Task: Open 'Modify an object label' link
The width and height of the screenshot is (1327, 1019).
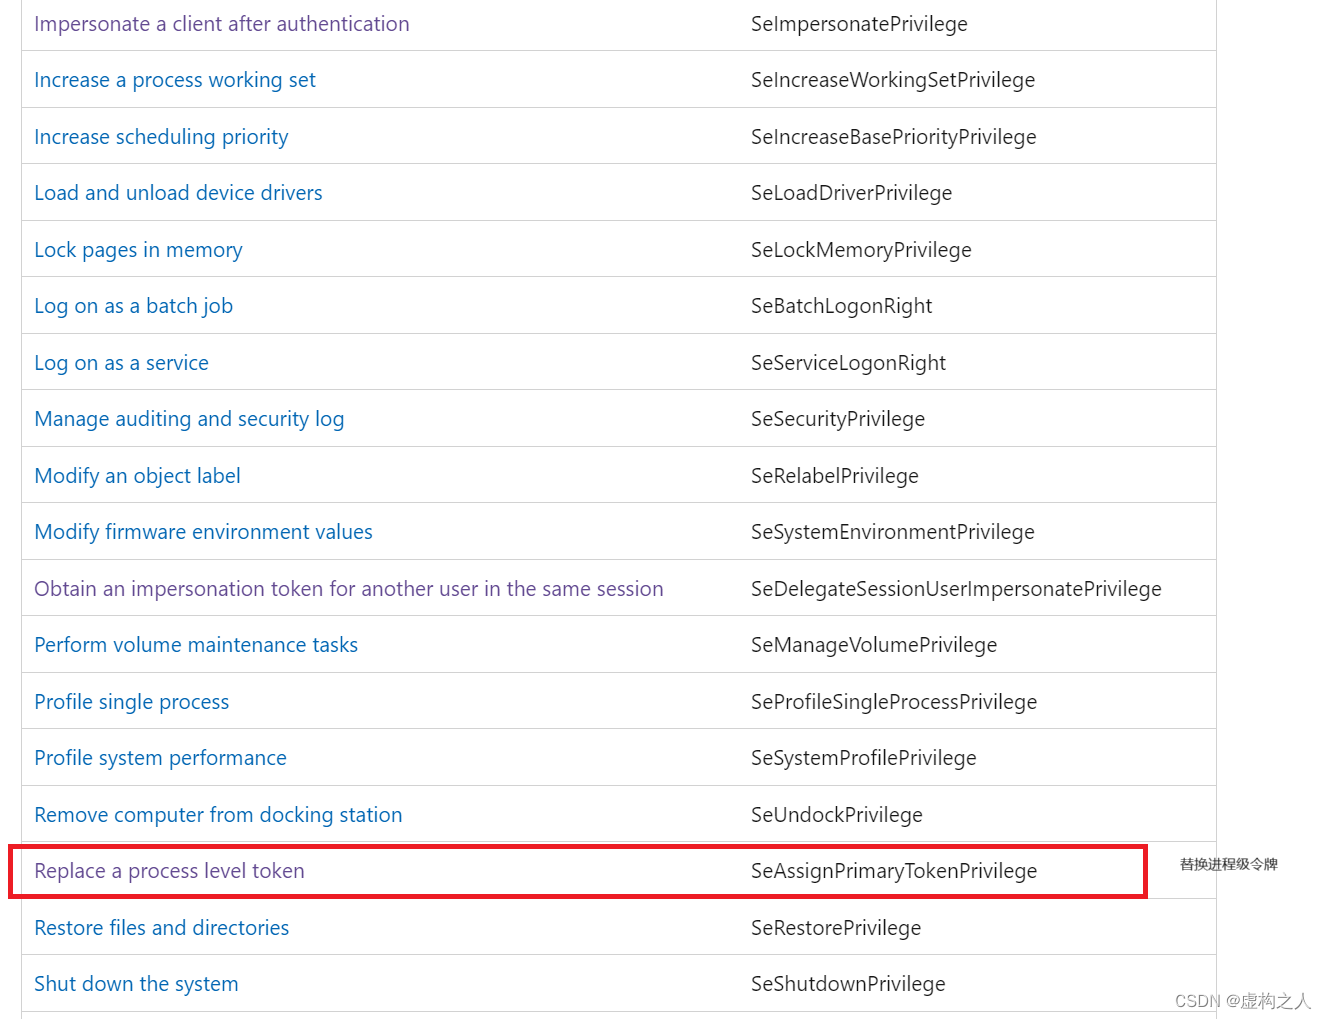Action: pos(137,476)
